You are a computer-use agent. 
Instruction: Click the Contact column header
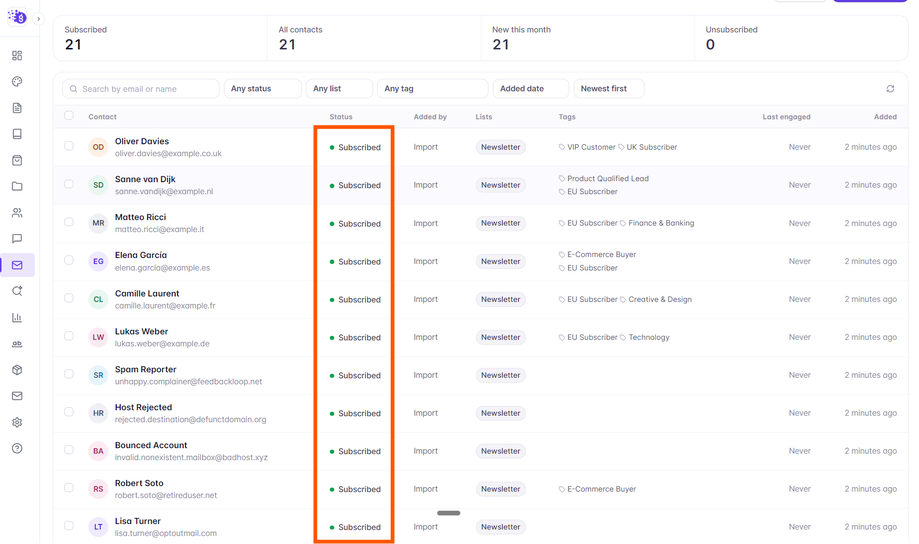pyautogui.click(x=103, y=117)
